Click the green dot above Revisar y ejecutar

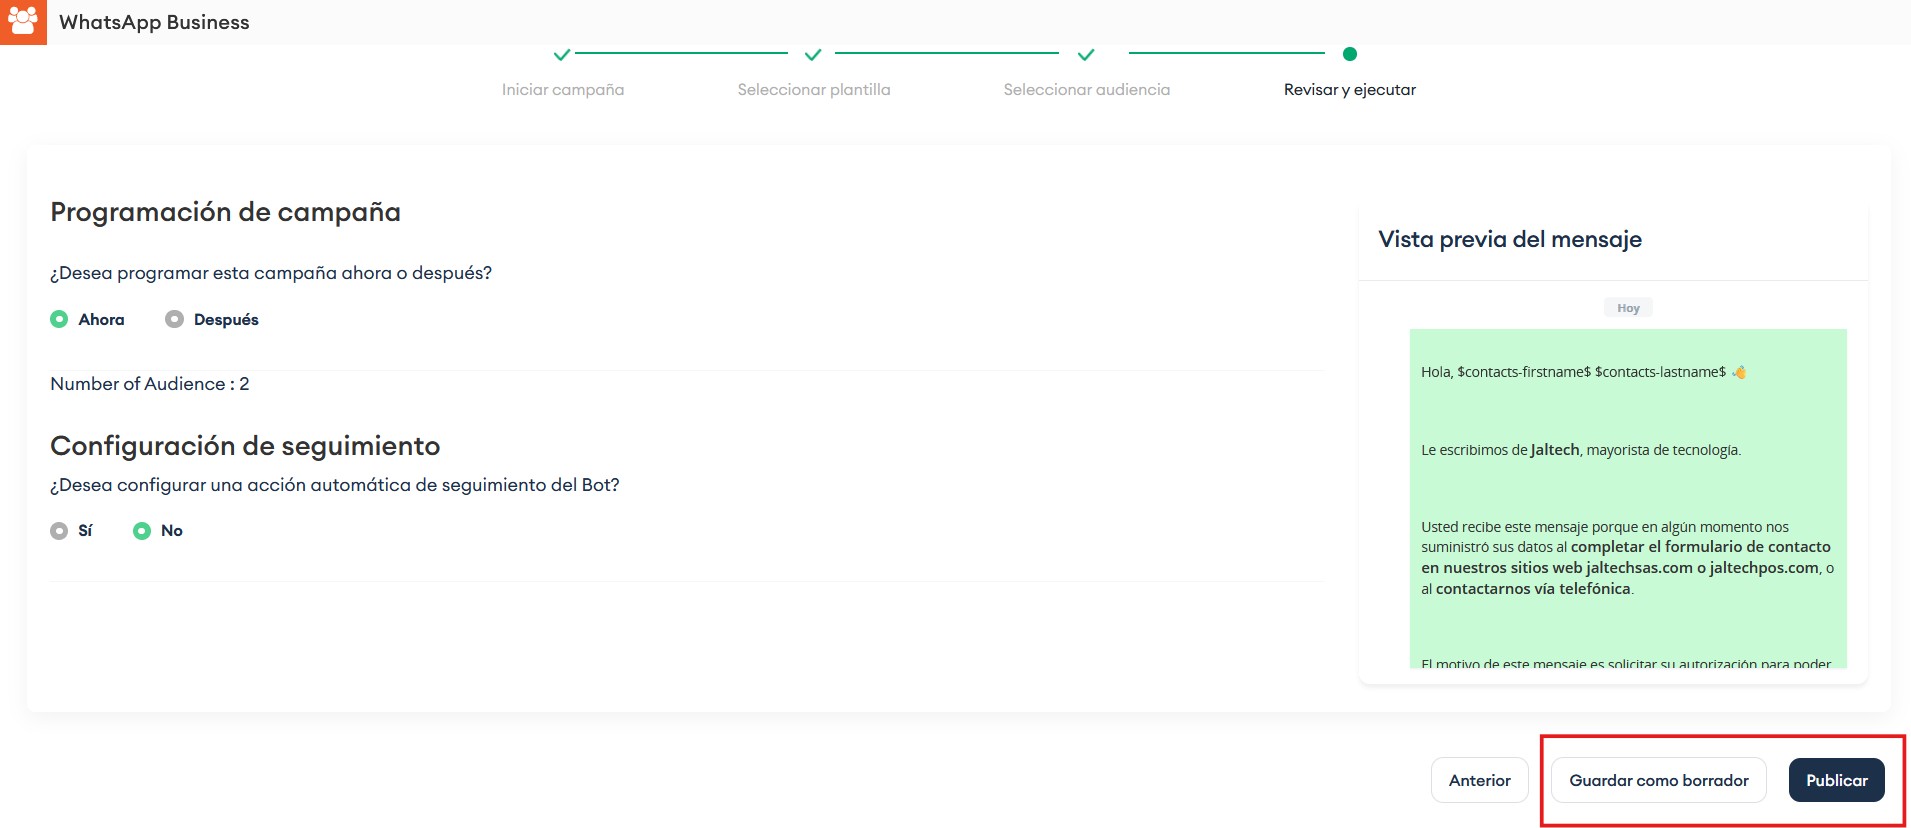click(1349, 54)
